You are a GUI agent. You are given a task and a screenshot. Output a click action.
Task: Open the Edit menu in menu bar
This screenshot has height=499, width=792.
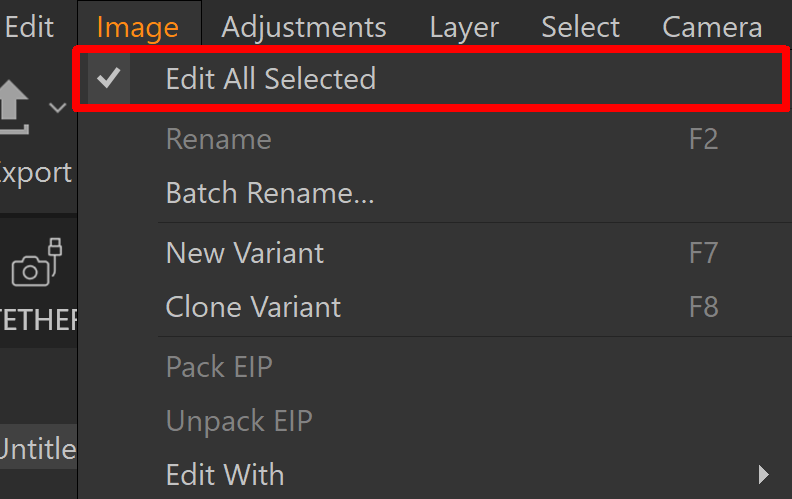coord(29,27)
